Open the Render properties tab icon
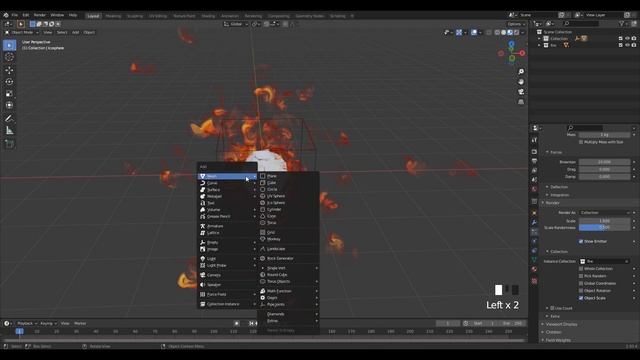Image resolution: width=640 pixels, height=360 pixels. click(534, 151)
